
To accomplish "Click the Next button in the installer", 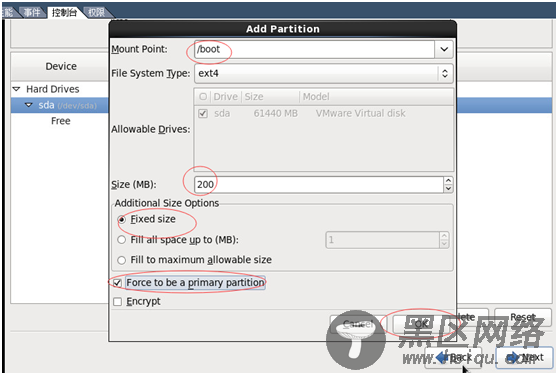I will pos(525,357).
